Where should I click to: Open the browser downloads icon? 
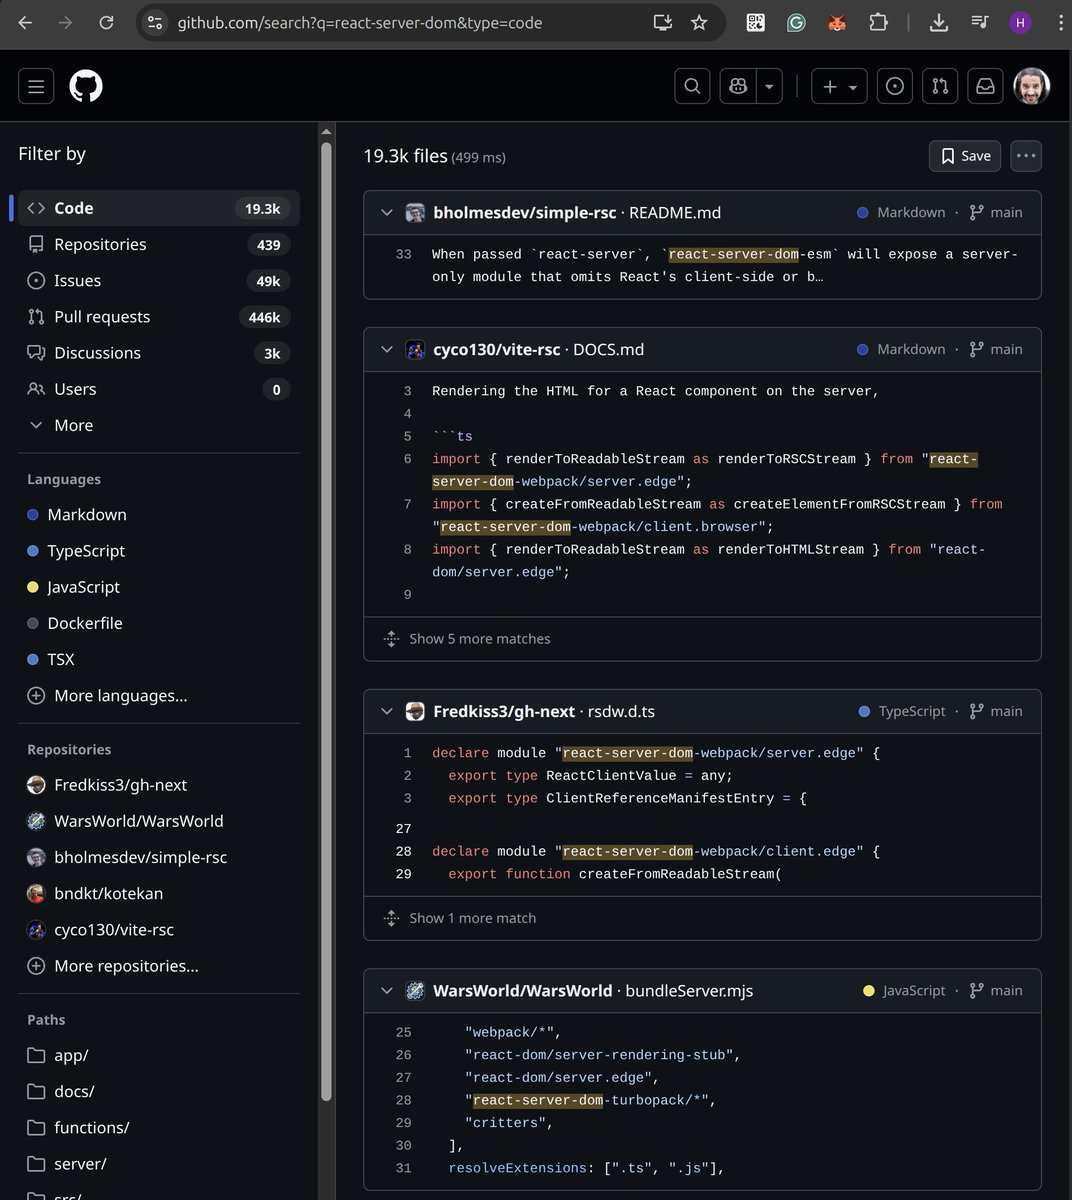coord(938,22)
